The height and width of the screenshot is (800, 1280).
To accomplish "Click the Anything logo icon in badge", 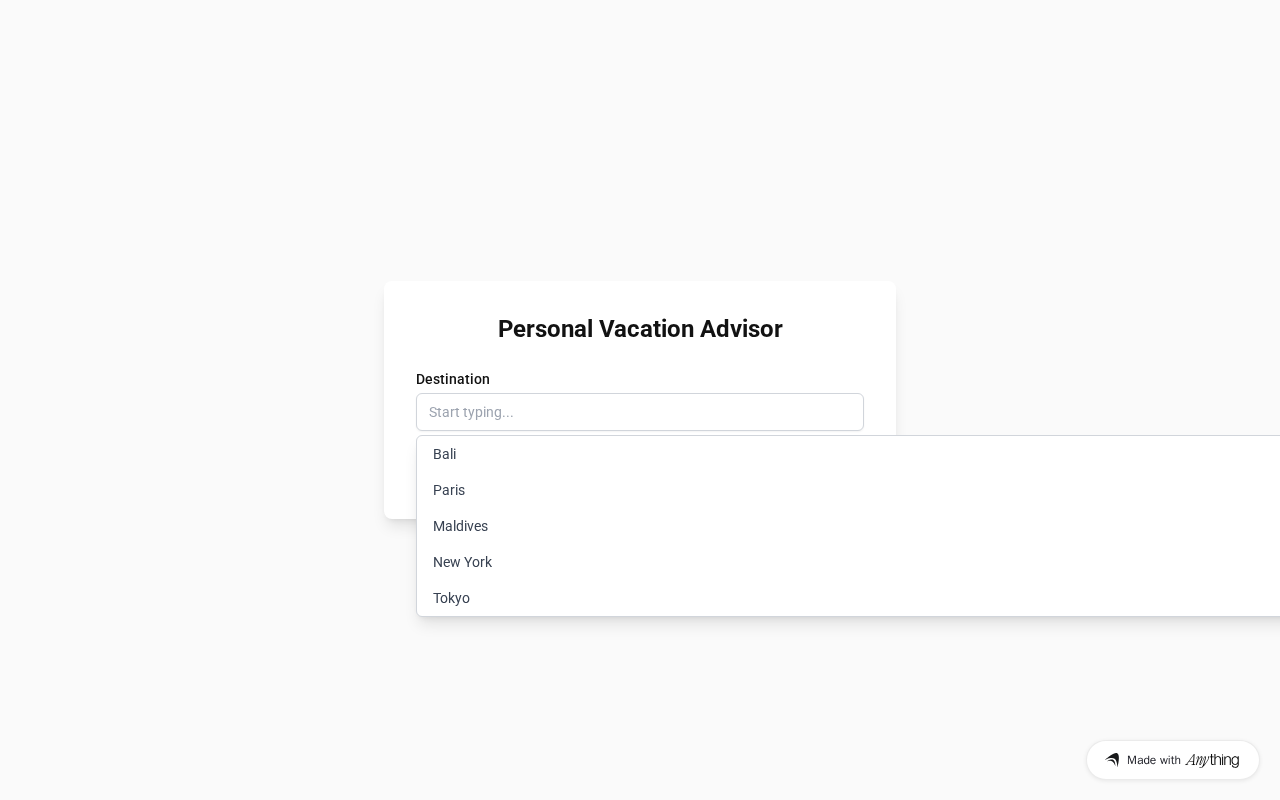I will (1112, 760).
